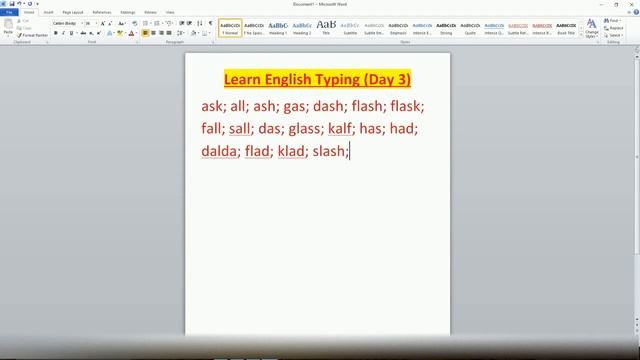Click the Text Effects icon
Viewport: 640px width, 360px height.
(109, 33)
